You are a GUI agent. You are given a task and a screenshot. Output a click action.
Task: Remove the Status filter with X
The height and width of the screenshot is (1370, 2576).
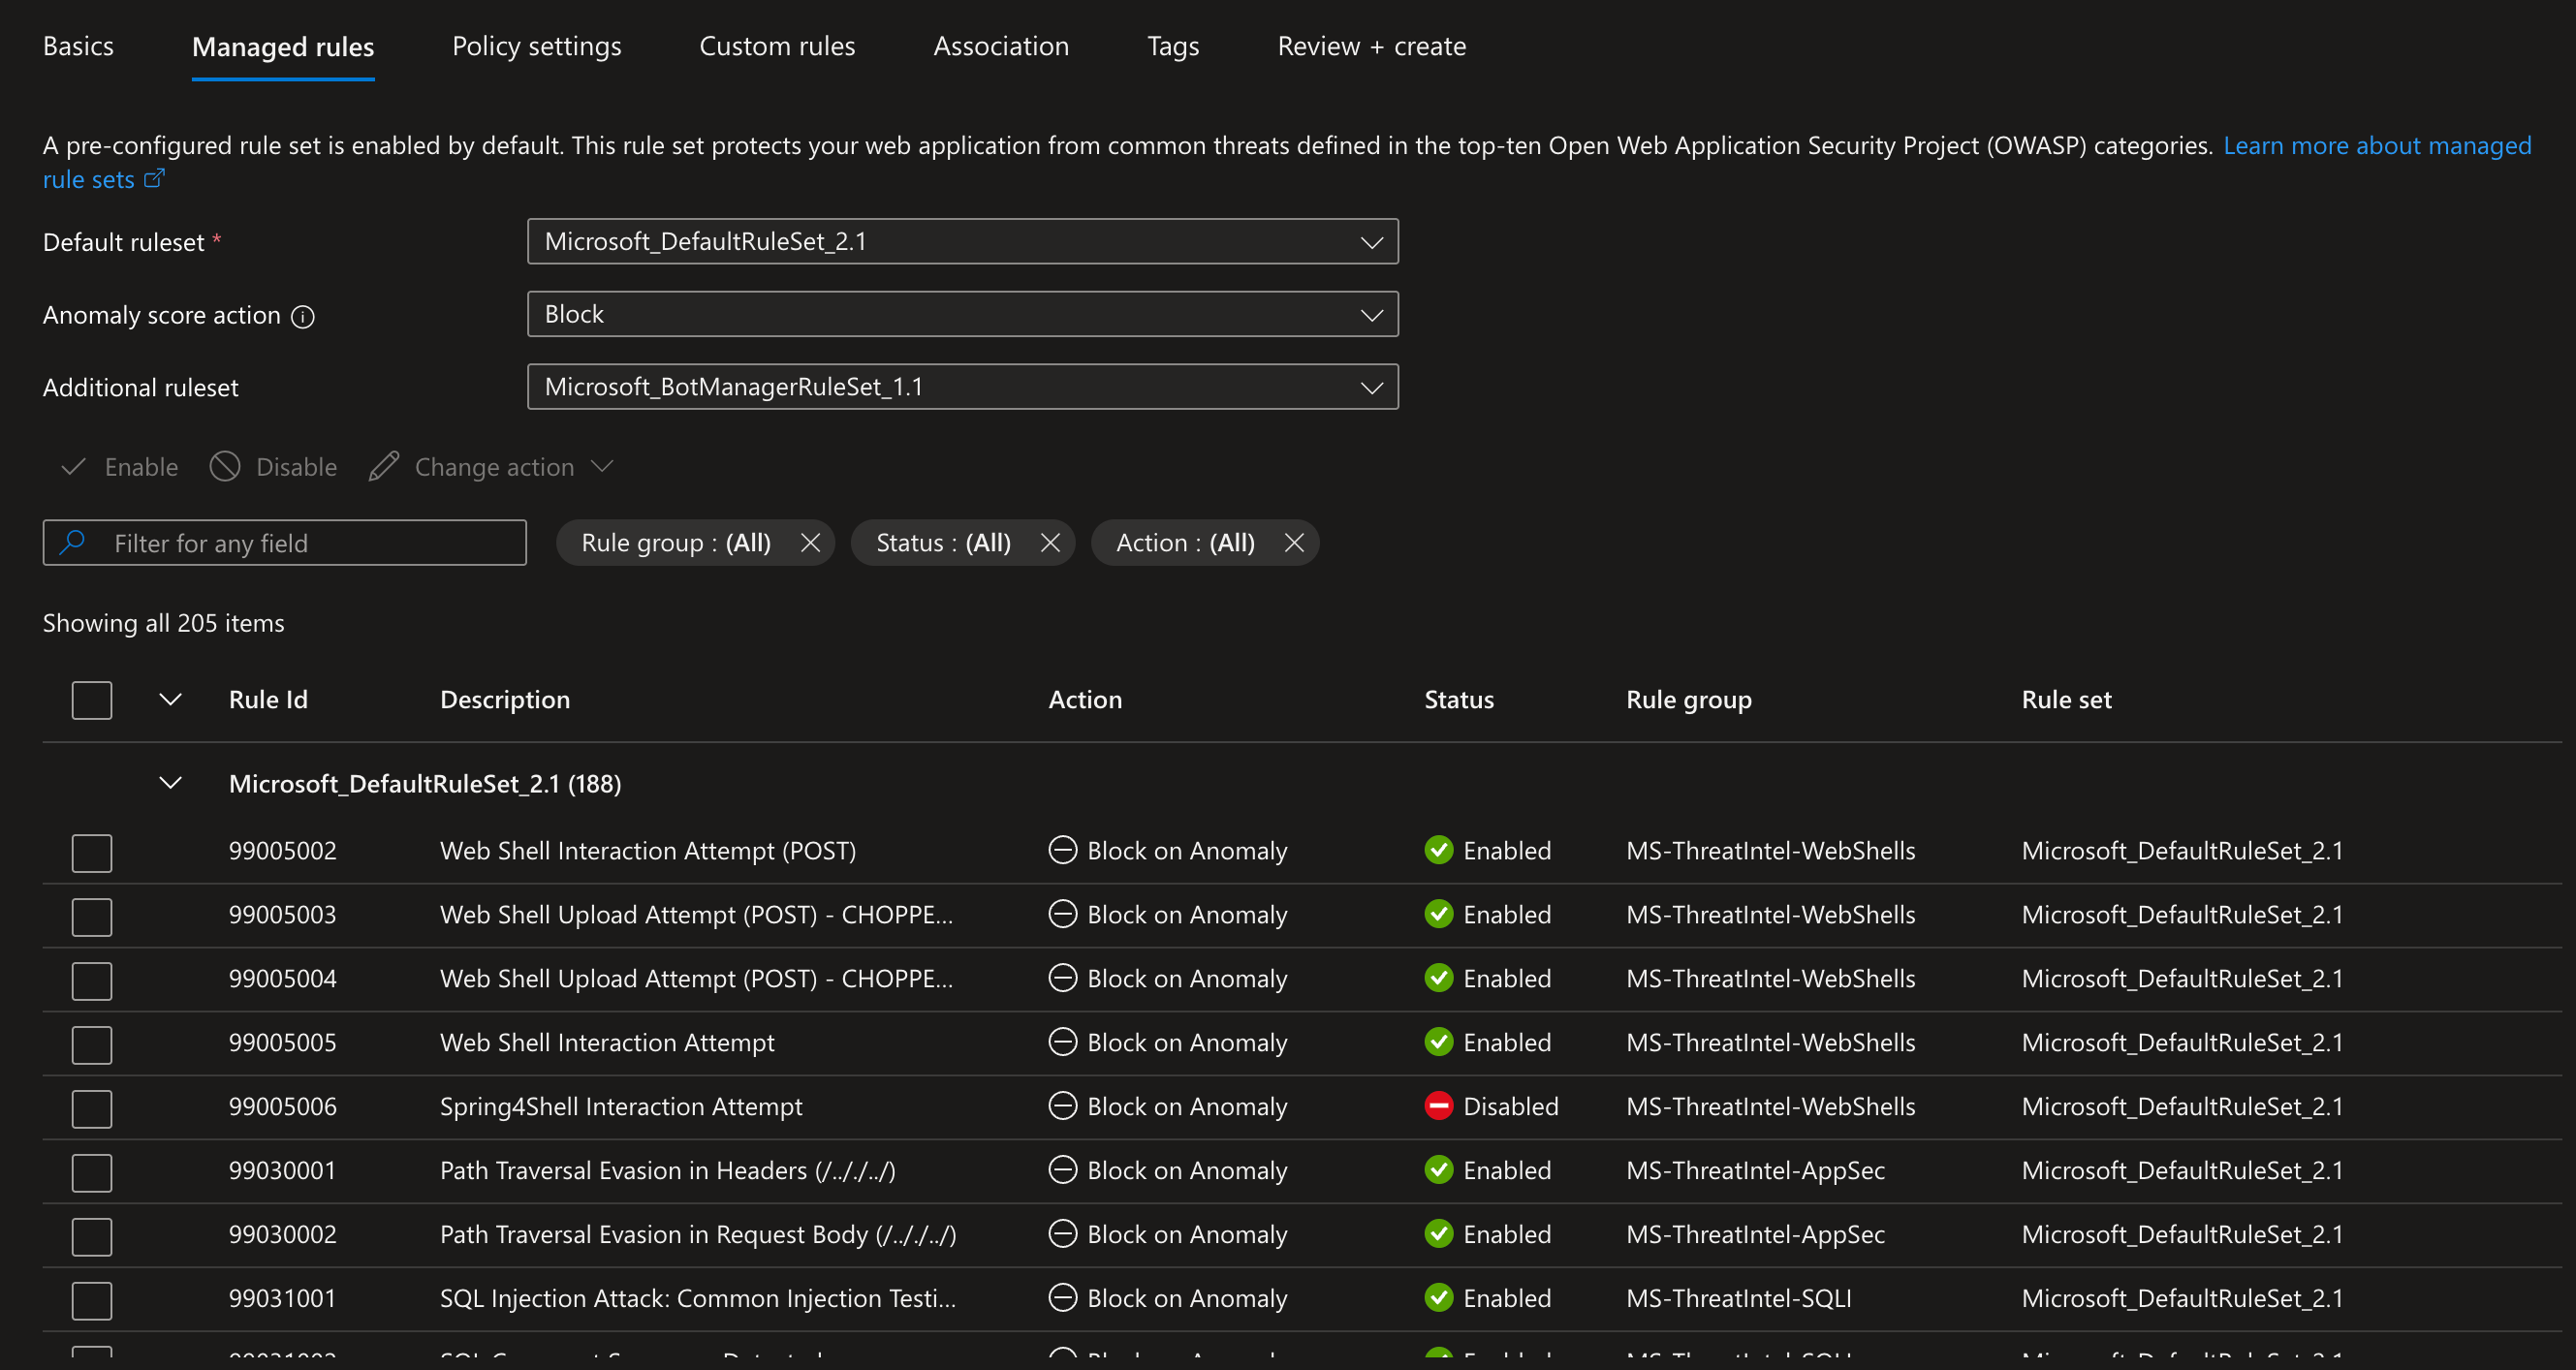pos(1050,543)
